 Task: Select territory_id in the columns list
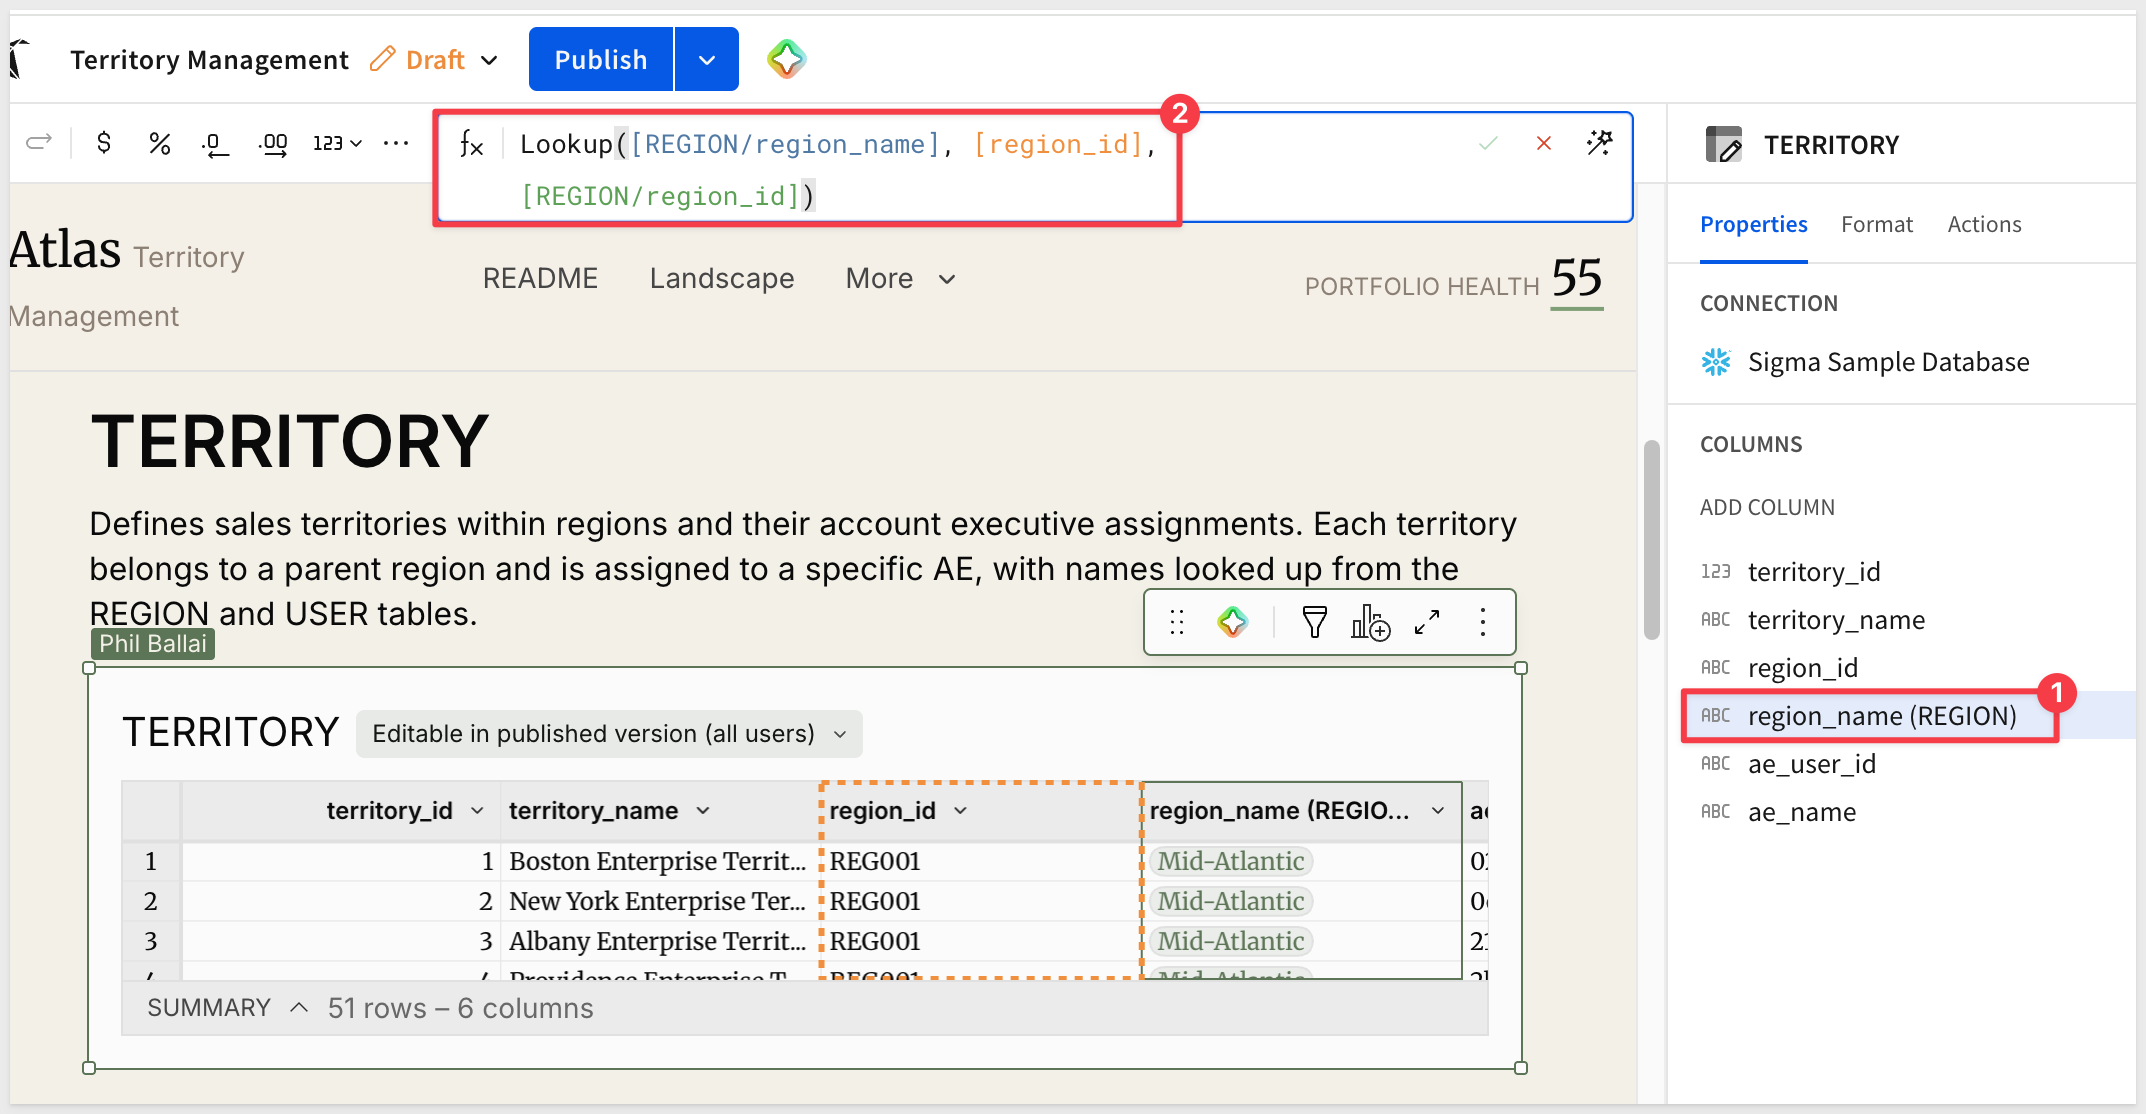click(x=1814, y=572)
